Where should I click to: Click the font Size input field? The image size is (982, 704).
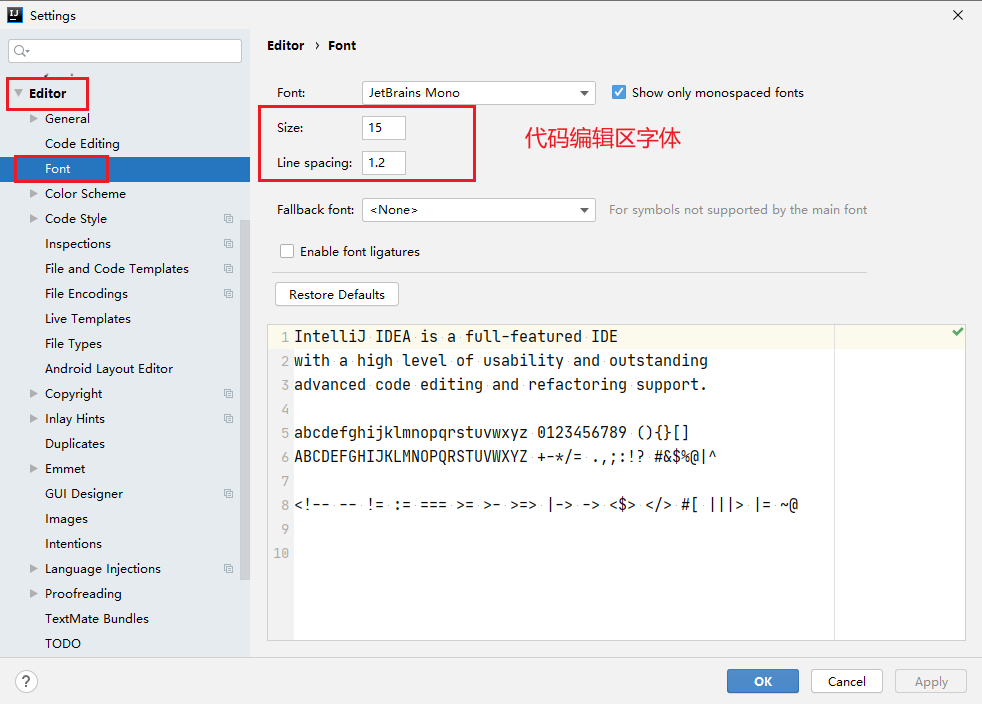click(384, 128)
